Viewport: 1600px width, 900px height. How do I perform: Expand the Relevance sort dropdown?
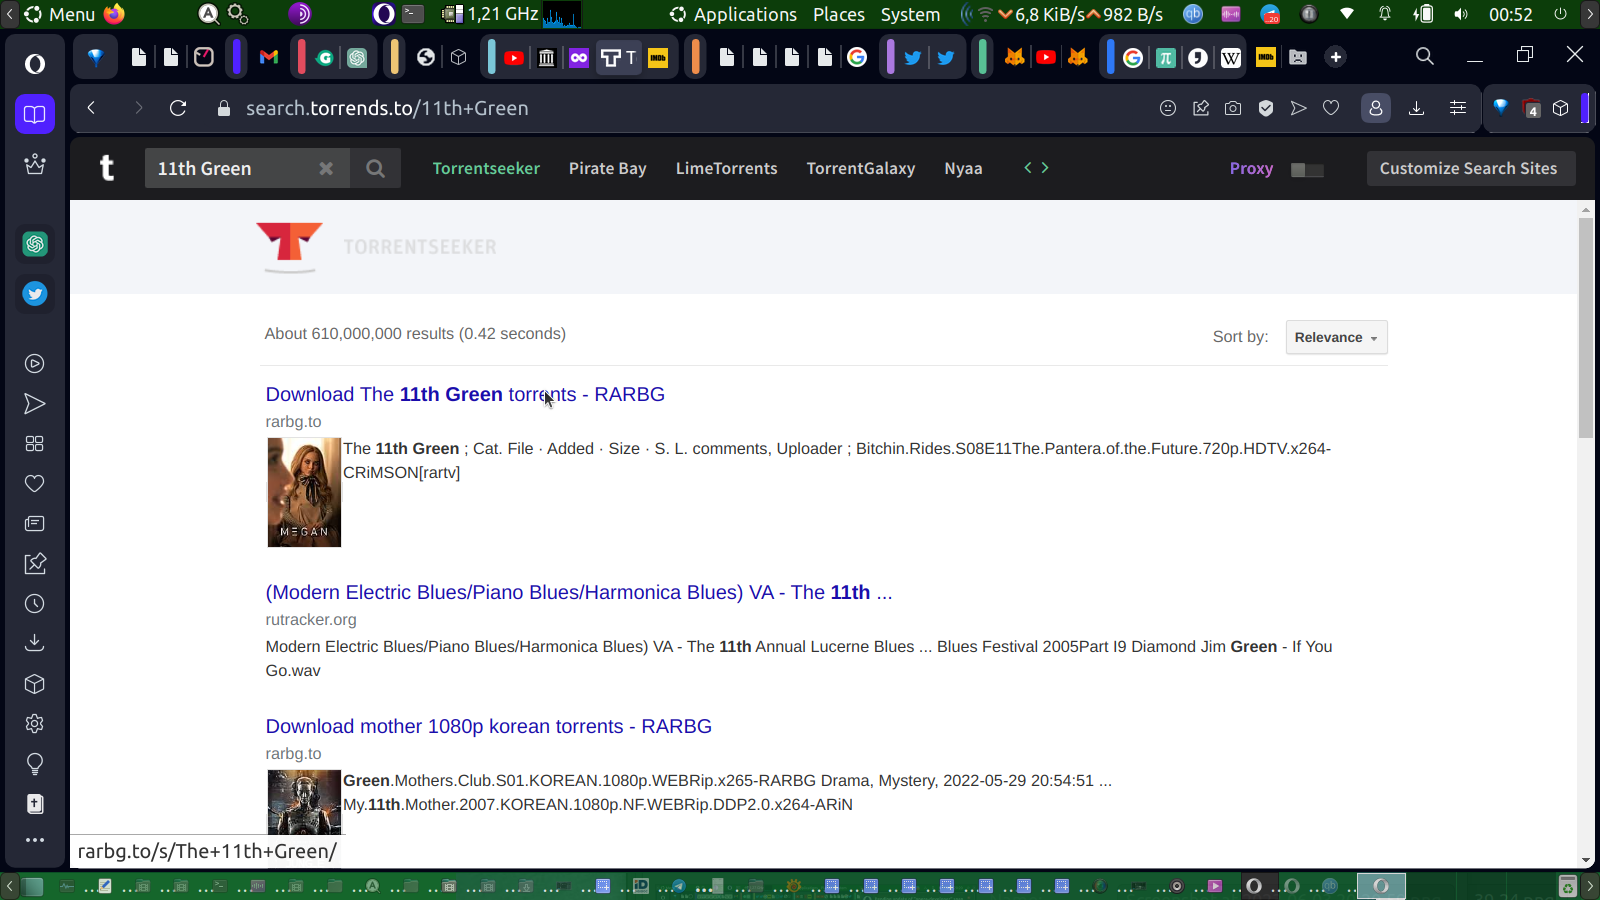click(1336, 338)
